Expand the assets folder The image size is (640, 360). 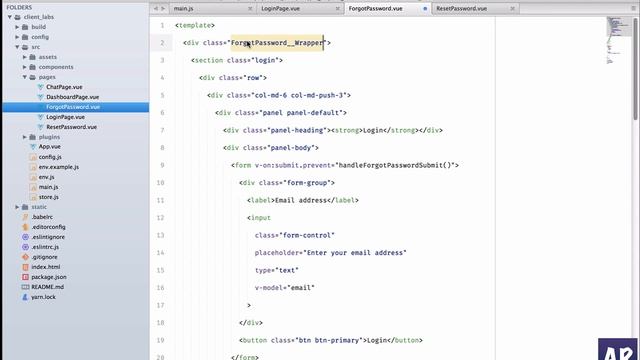24,57
